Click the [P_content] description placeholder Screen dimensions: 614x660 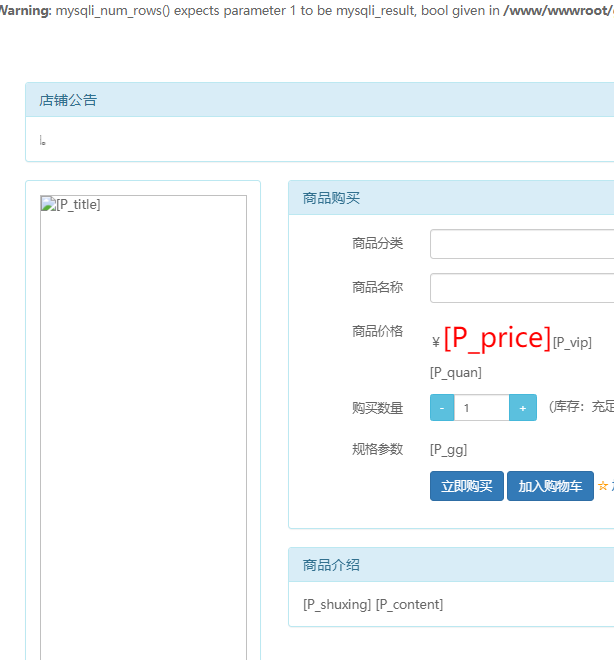[x=409, y=604]
